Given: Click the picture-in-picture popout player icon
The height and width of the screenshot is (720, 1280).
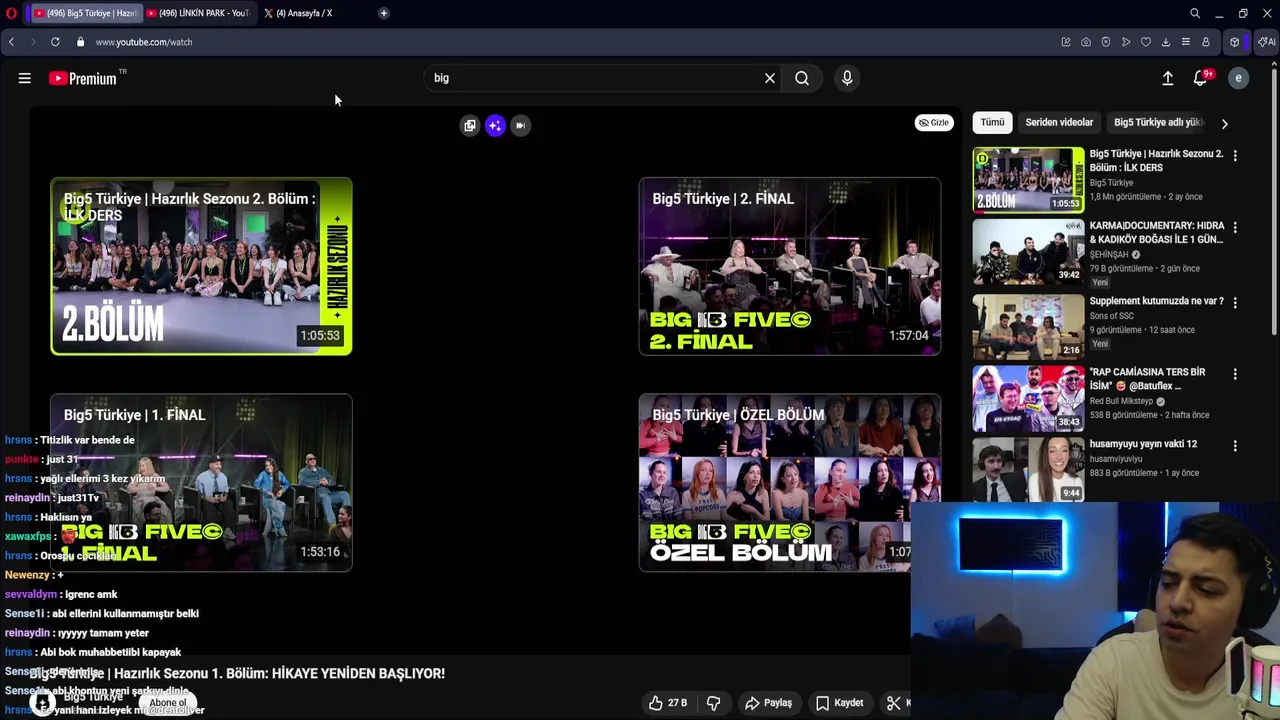Looking at the screenshot, I should (470, 125).
